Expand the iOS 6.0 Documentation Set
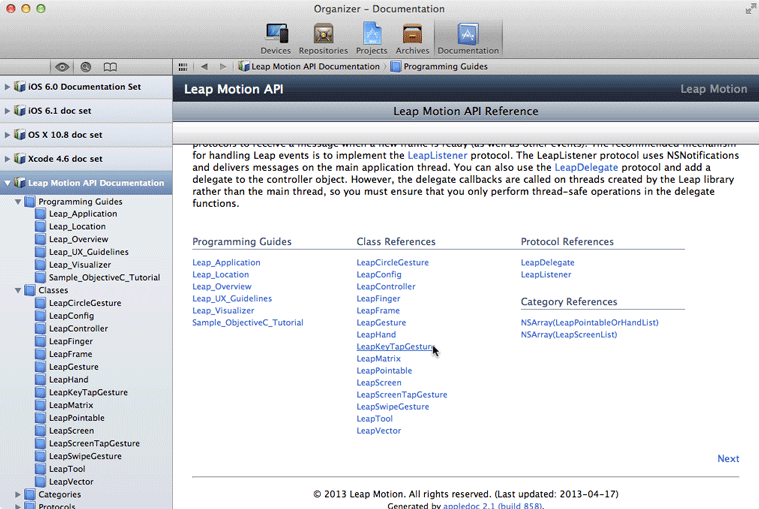Screen dimensions: 759x509 (x=8, y=87)
